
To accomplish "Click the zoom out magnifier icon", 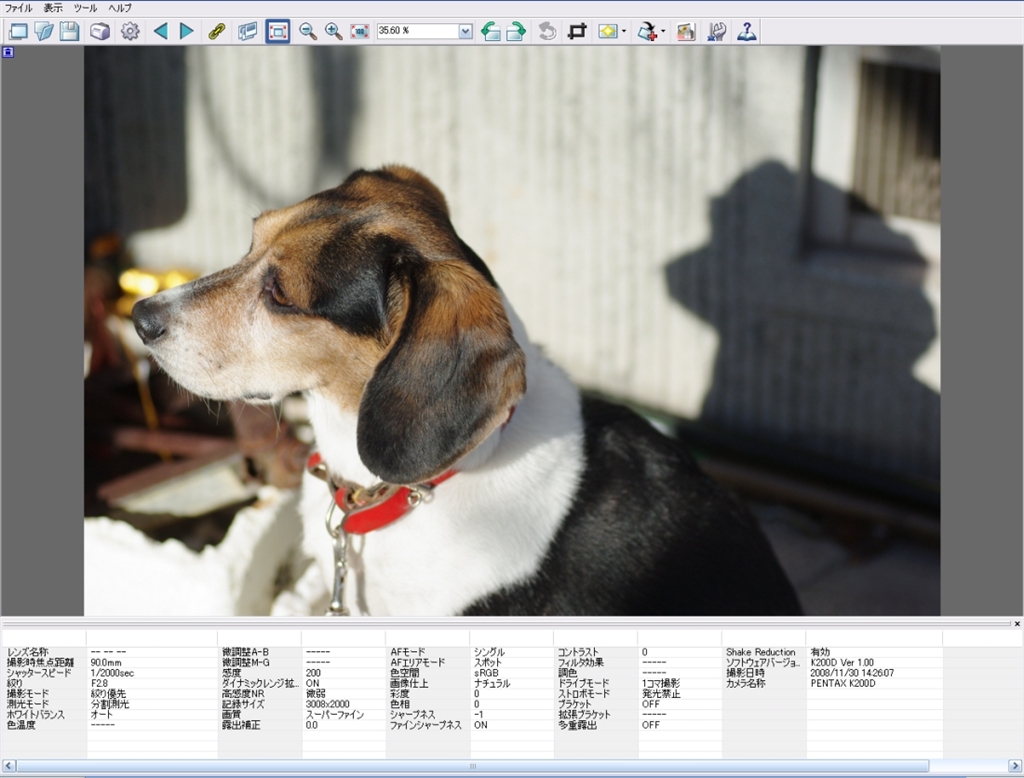I will point(308,31).
